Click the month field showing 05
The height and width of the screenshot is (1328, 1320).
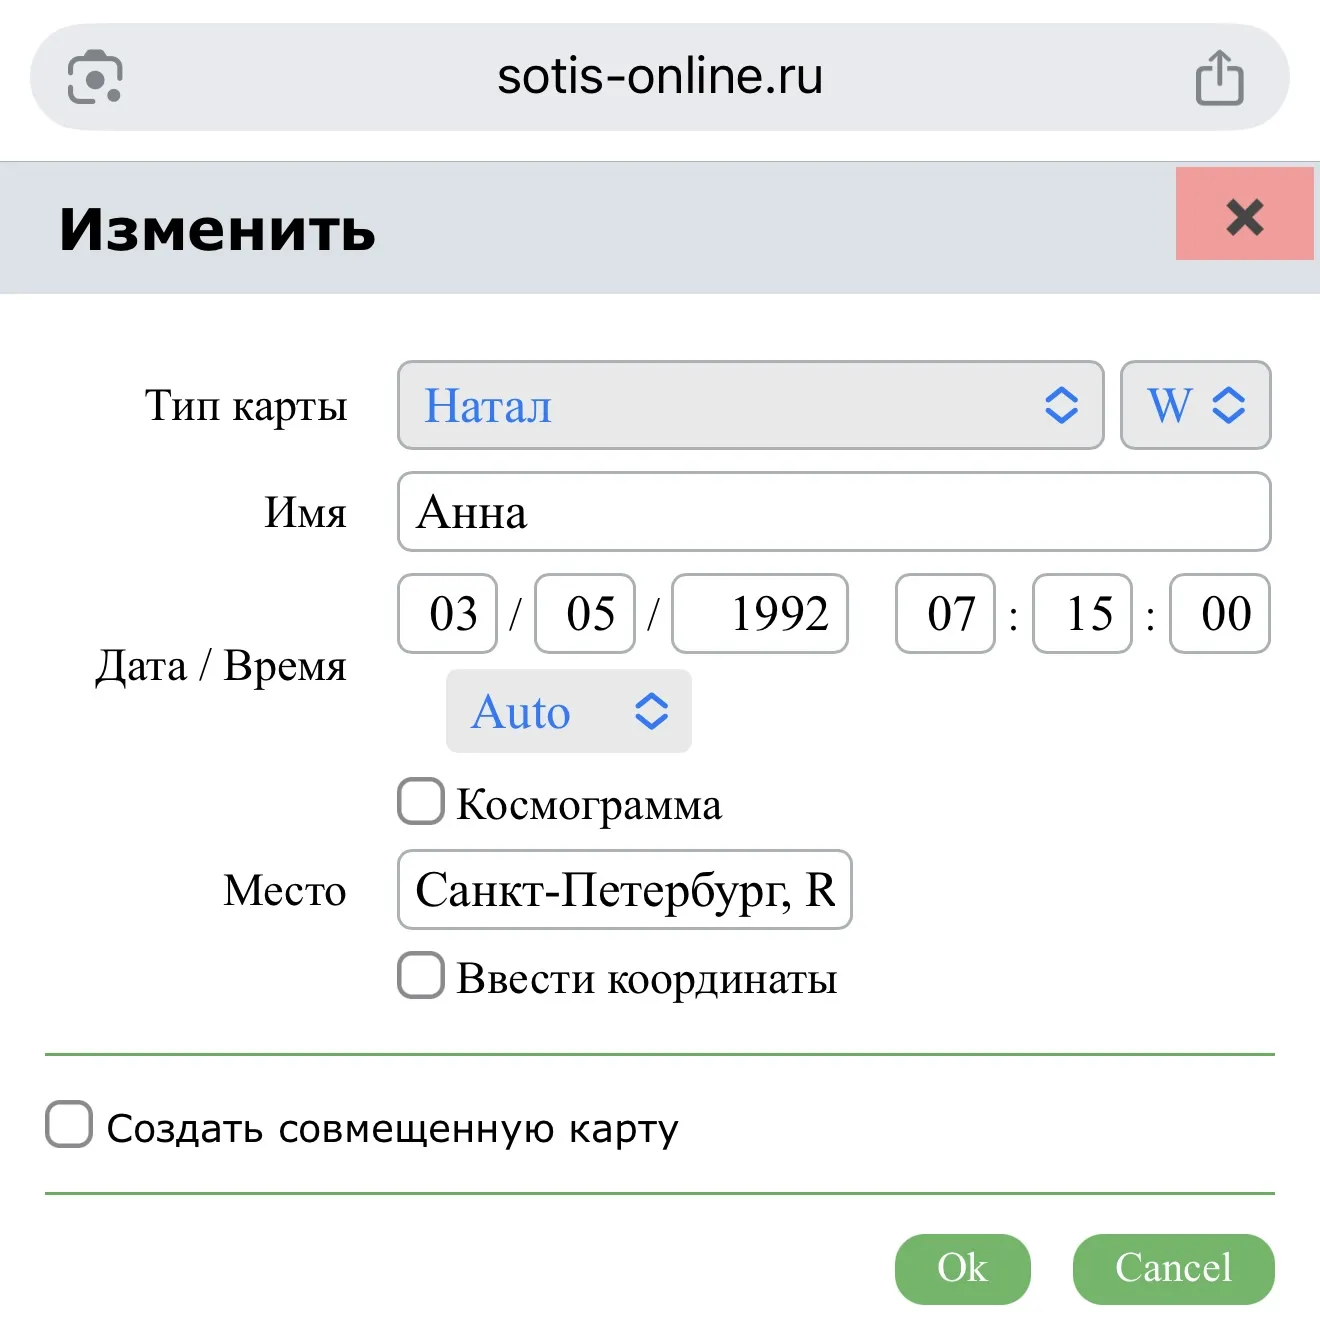585,613
